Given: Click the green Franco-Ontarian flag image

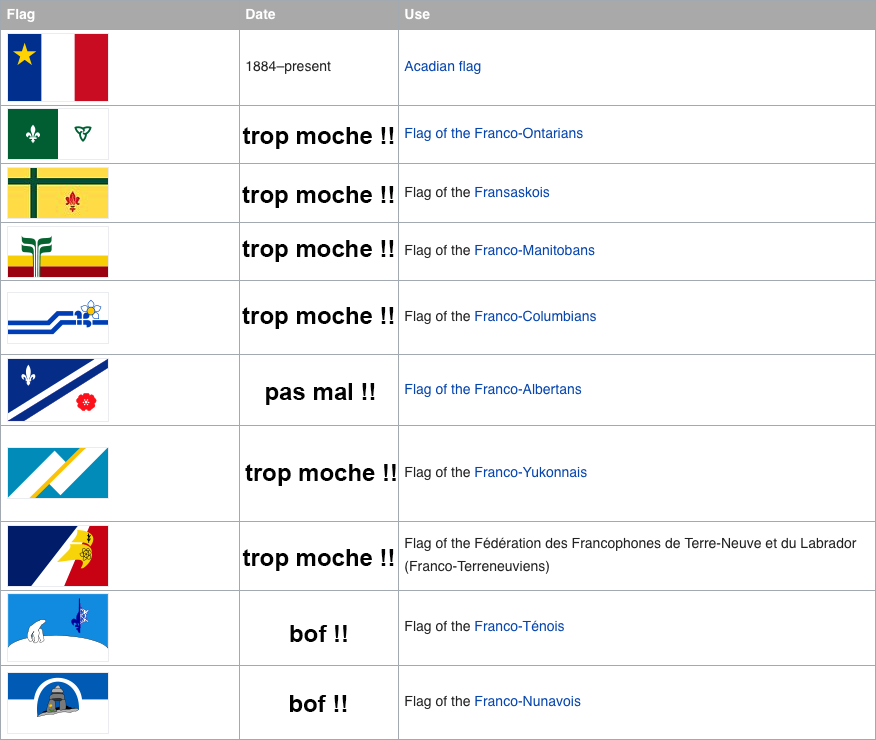Looking at the screenshot, I should [x=58, y=134].
